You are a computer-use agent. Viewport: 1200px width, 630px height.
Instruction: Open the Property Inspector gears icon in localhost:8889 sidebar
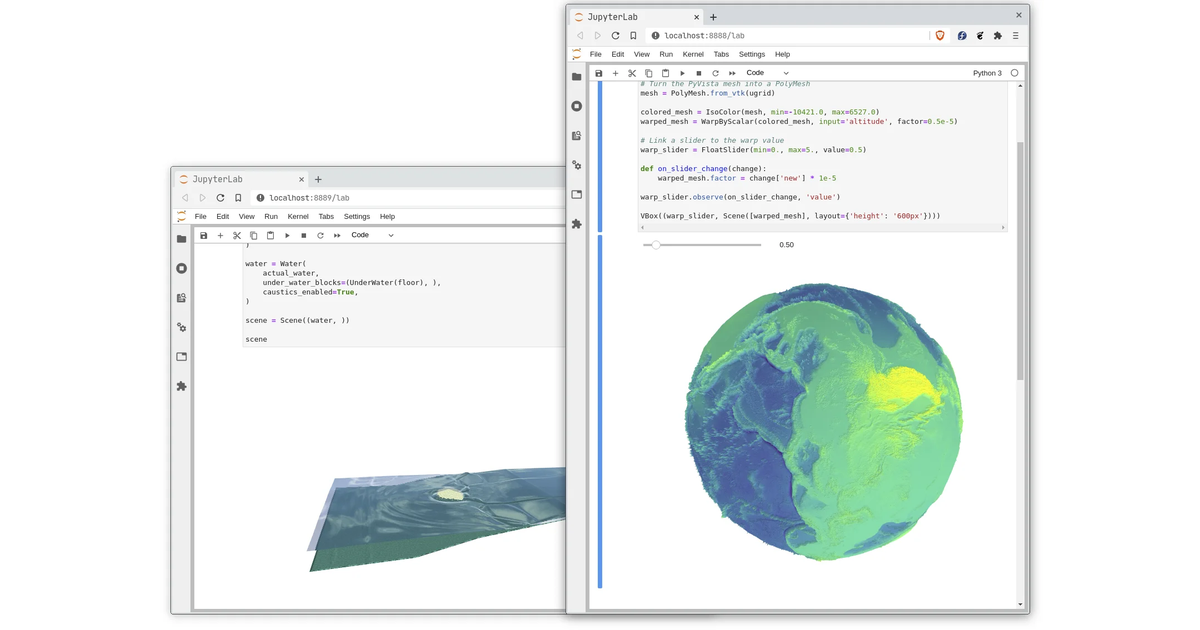coord(181,327)
